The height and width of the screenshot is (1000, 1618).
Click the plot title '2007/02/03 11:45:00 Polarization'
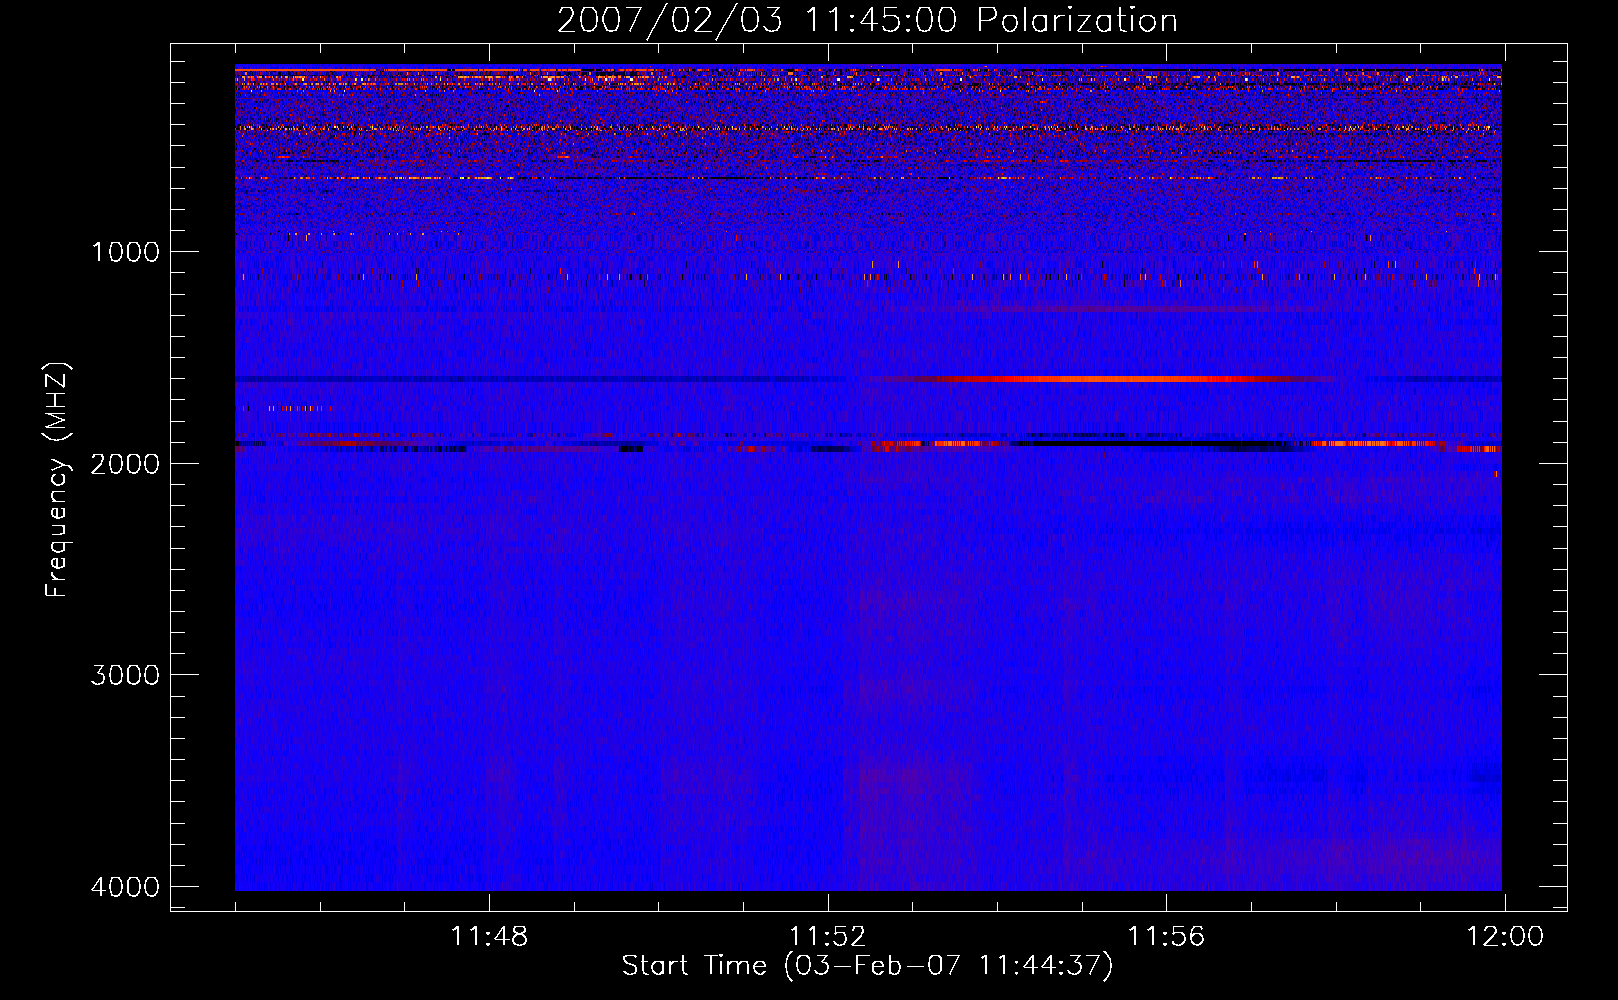(x=867, y=20)
